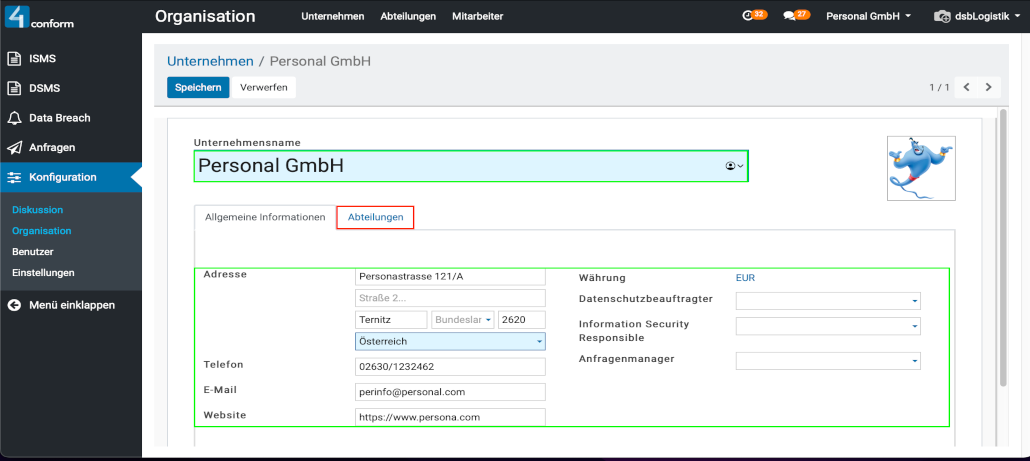Click the Speichern button
Viewport: 1030px width, 461px height.
coord(198,88)
